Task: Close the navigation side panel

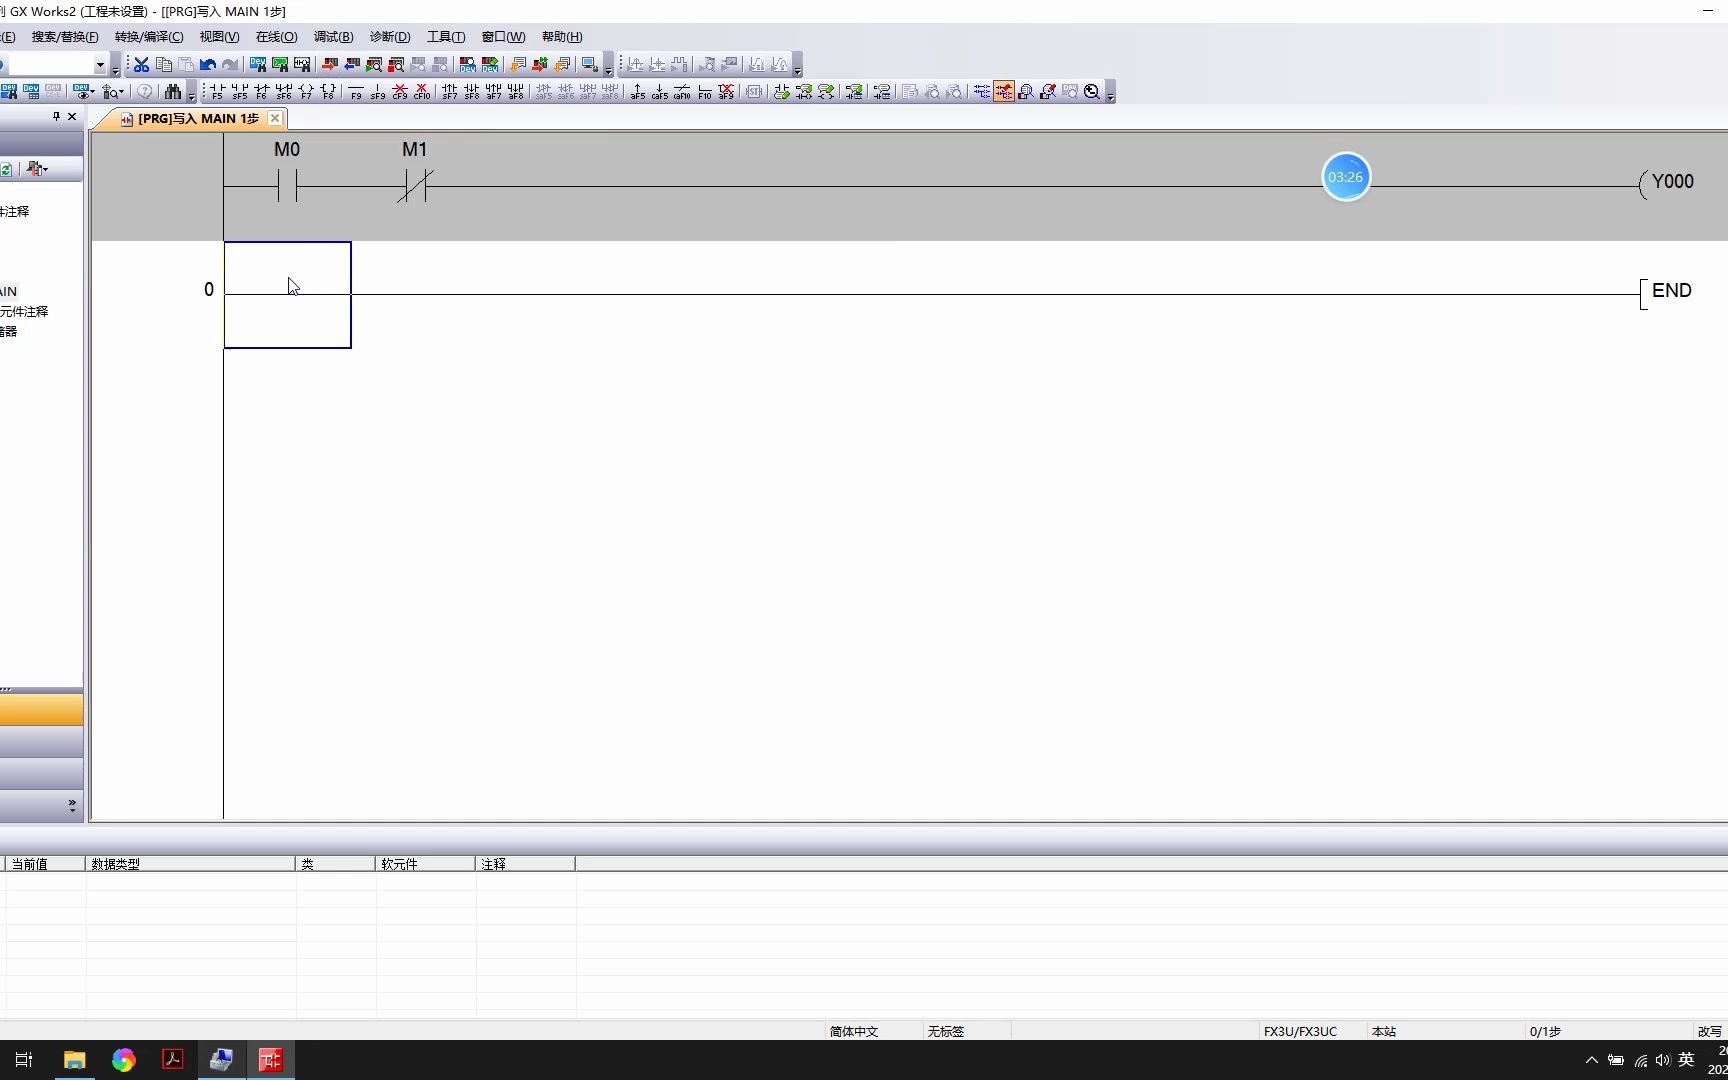Action: 72,117
